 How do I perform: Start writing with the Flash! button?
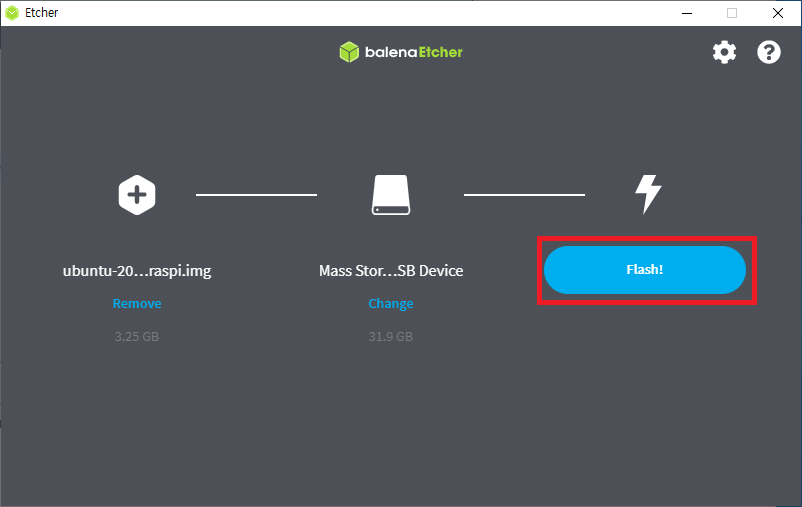pos(644,270)
